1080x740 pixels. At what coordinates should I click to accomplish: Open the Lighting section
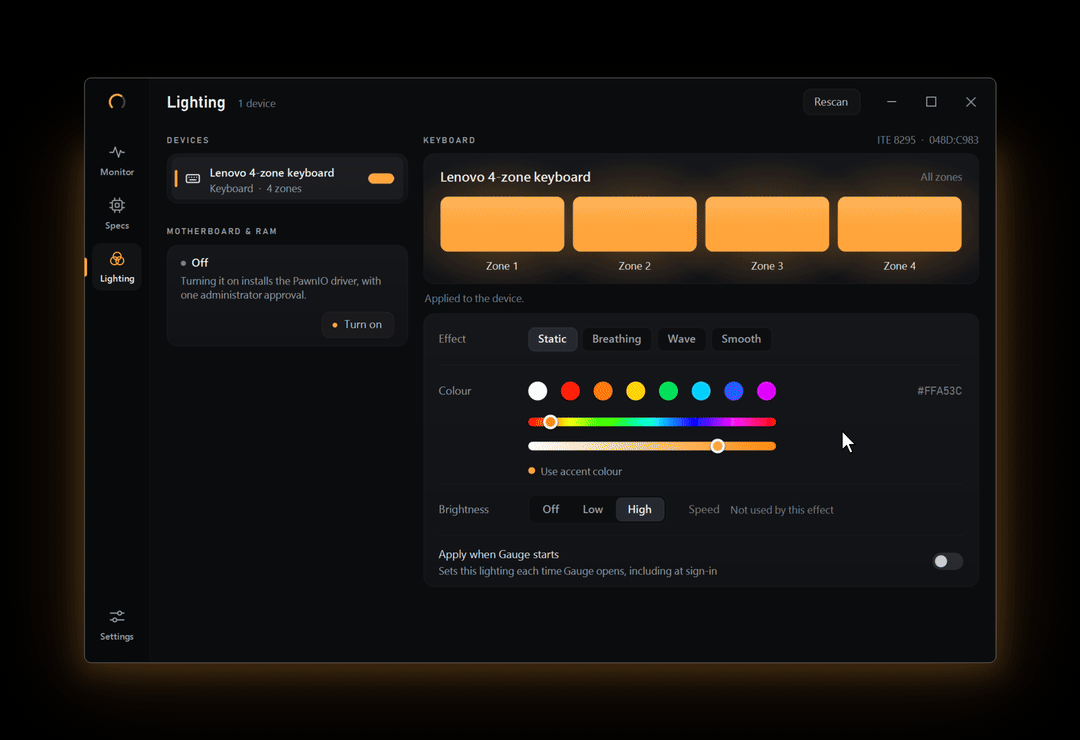(117, 267)
